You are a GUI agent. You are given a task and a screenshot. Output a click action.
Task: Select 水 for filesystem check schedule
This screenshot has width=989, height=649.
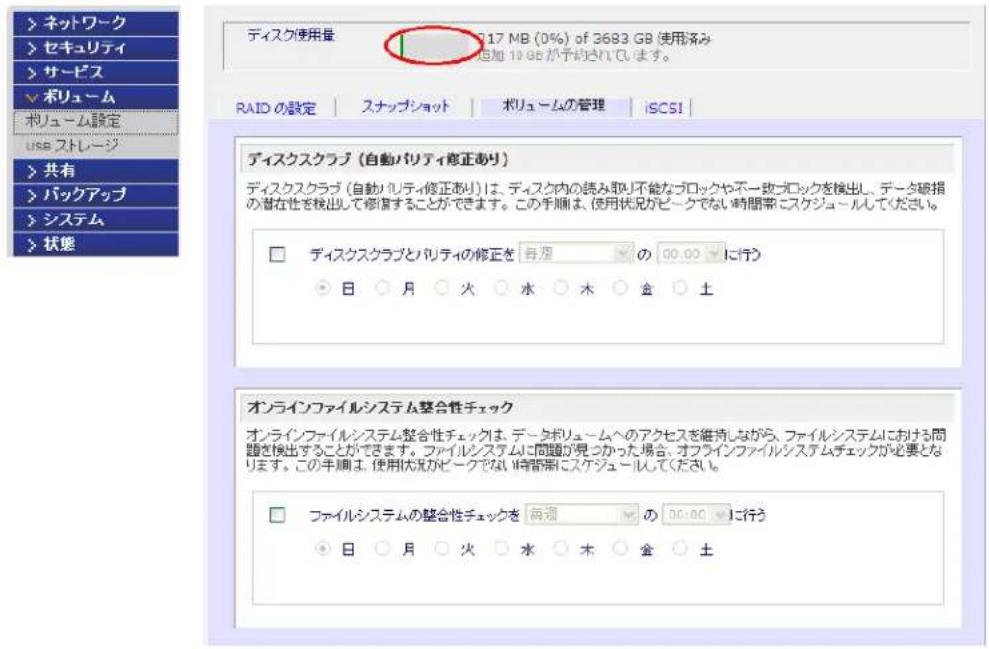point(501,549)
